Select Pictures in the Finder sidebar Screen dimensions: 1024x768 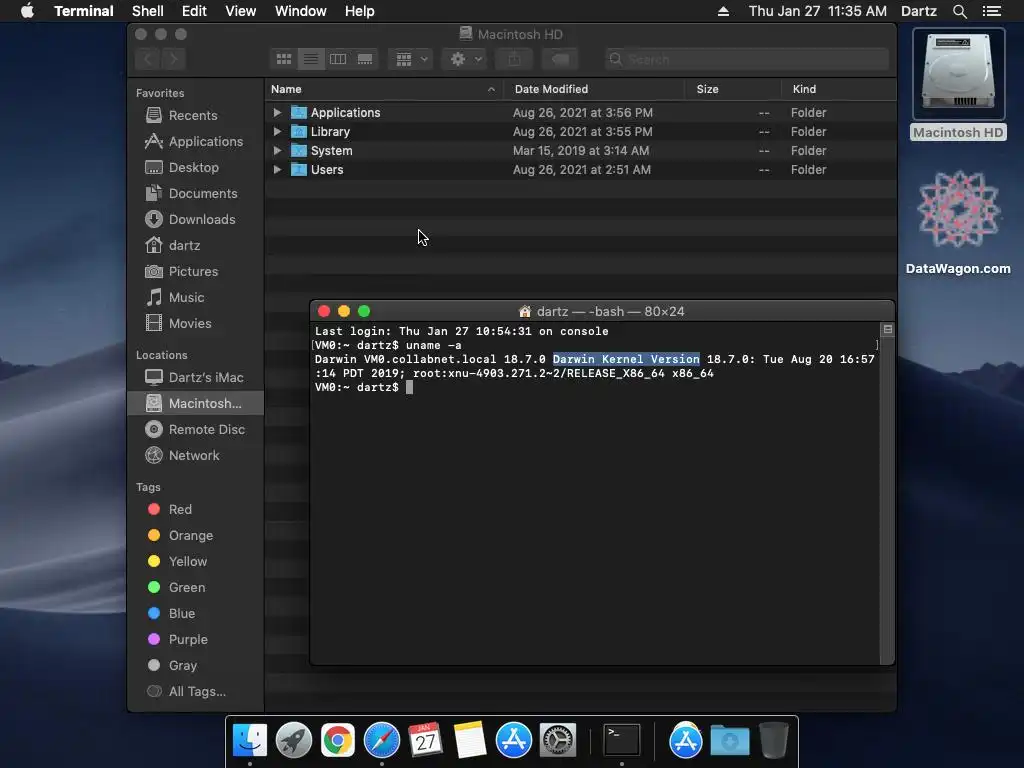click(x=196, y=272)
